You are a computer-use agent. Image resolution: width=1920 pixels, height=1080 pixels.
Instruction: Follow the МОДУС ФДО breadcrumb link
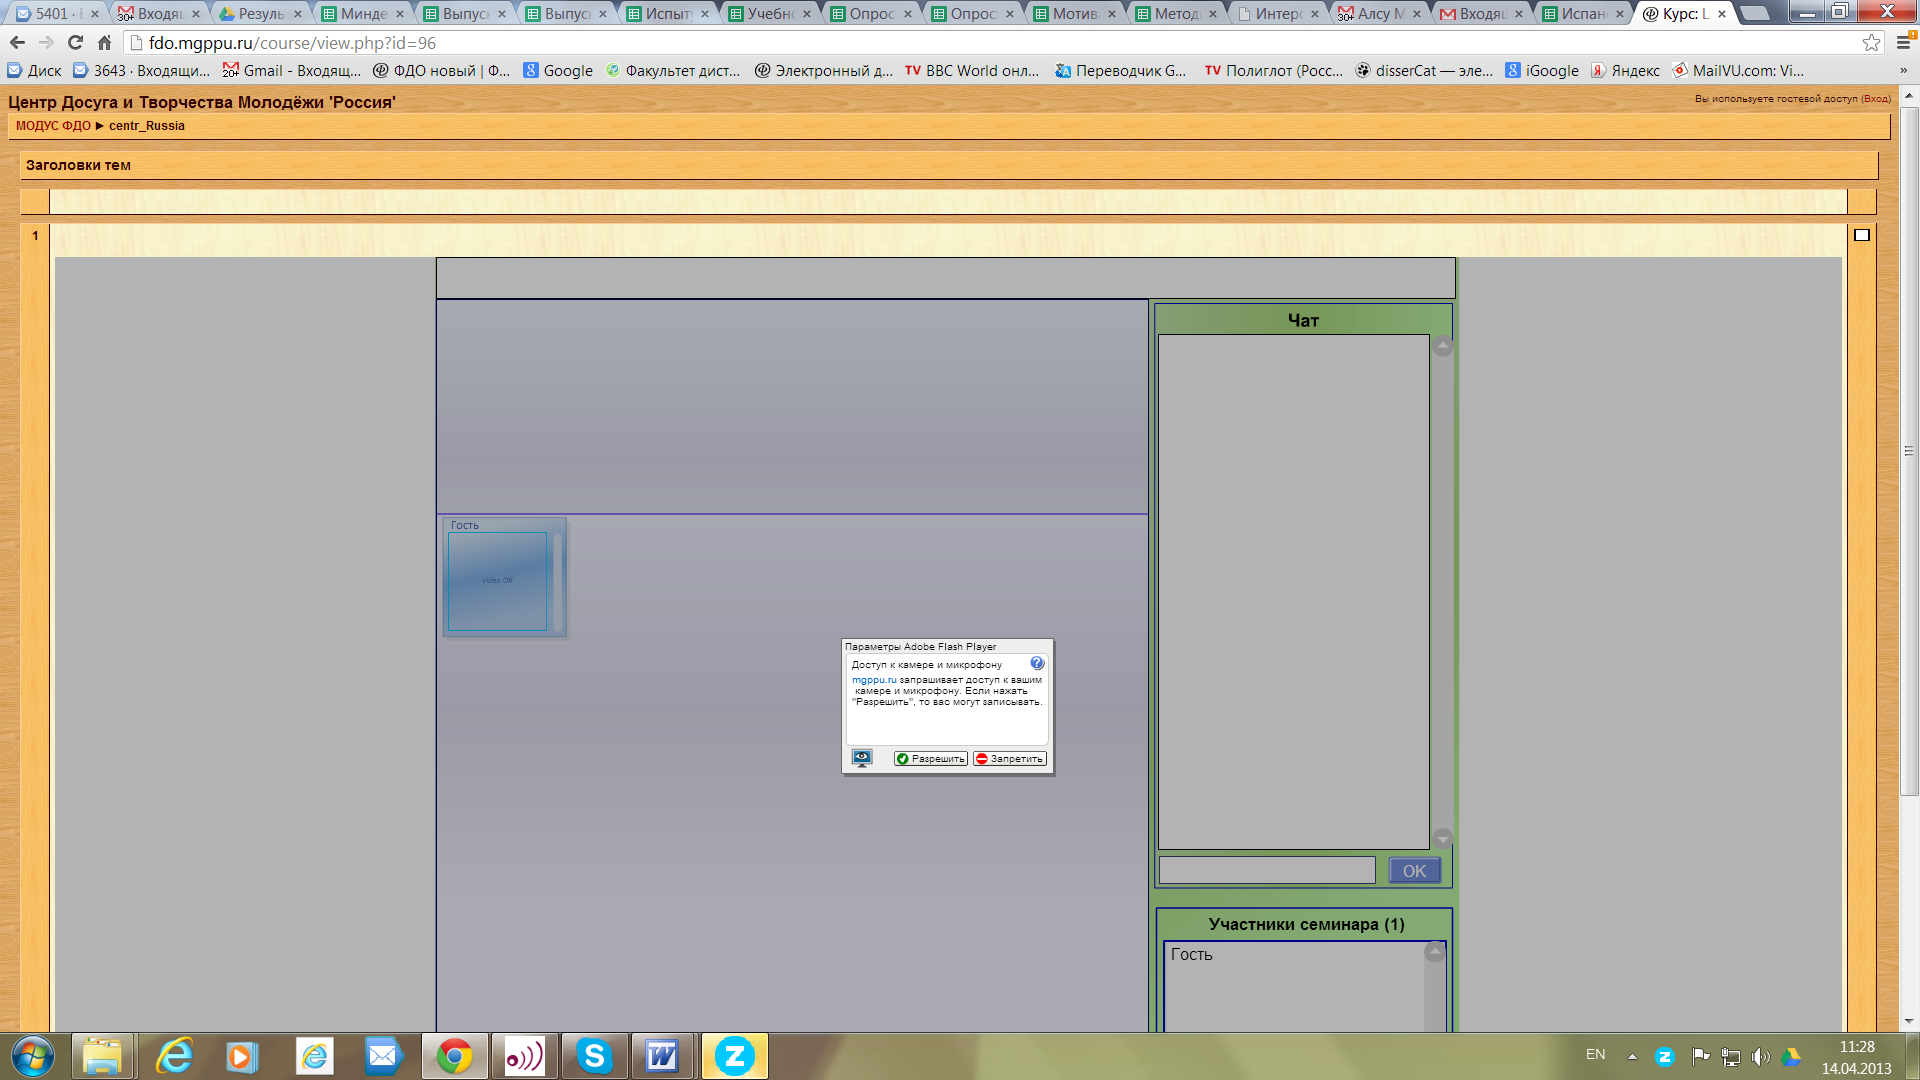[x=53, y=126]
